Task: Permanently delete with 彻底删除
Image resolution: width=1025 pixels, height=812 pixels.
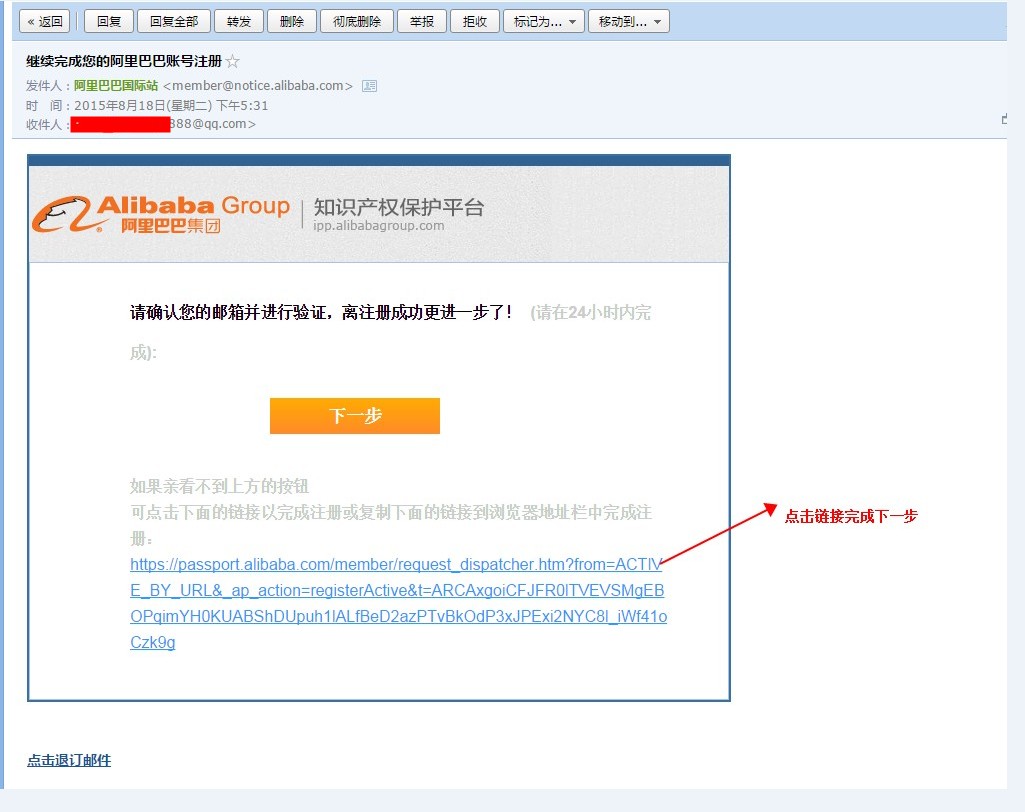Action: [x=357, y=22]
